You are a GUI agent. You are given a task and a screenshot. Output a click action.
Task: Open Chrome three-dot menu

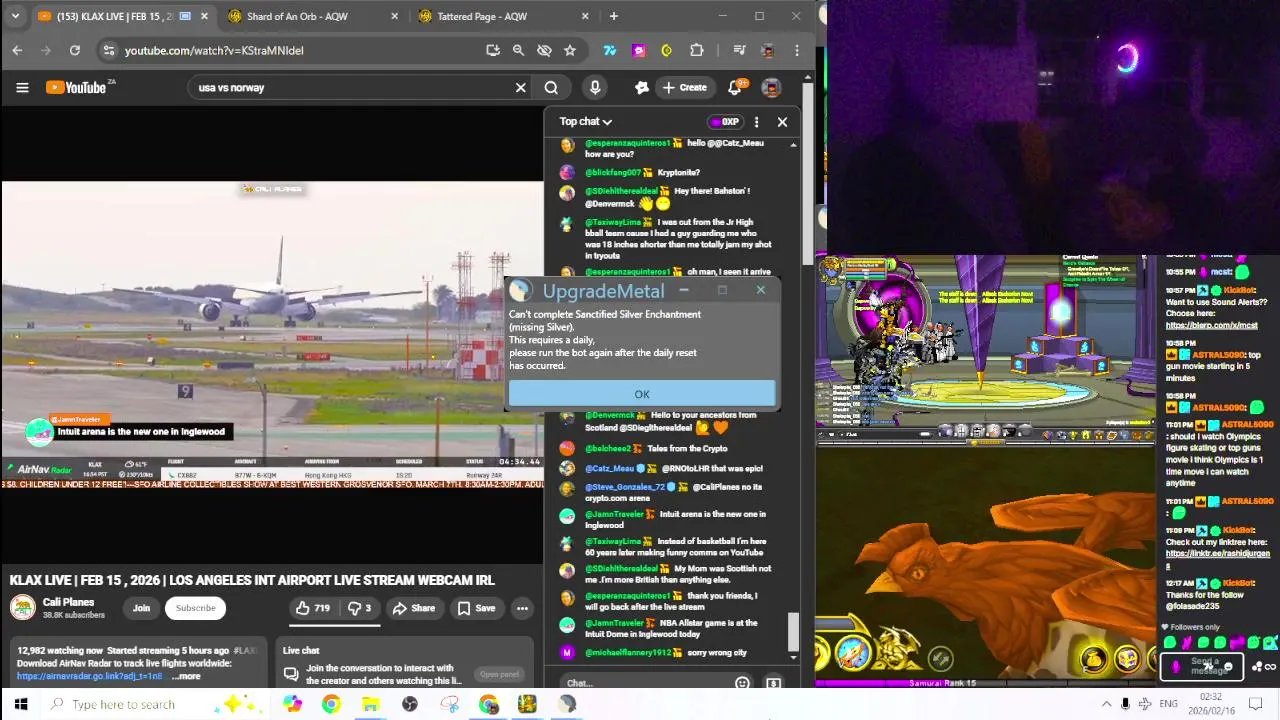797,50
